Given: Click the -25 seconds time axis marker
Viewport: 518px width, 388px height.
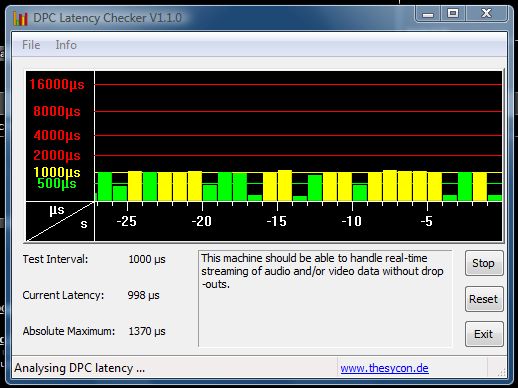Looking at the screenshot, I should pos(127,221).
